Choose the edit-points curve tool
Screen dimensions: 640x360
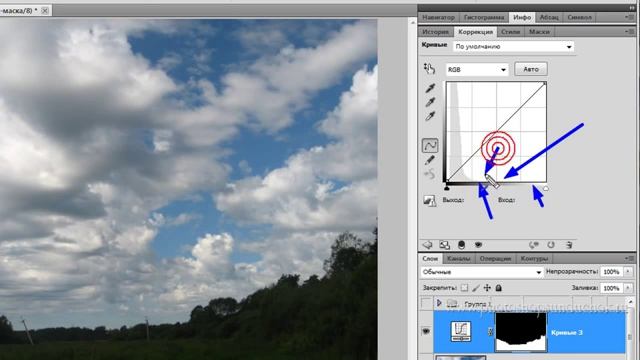point(430,145)
